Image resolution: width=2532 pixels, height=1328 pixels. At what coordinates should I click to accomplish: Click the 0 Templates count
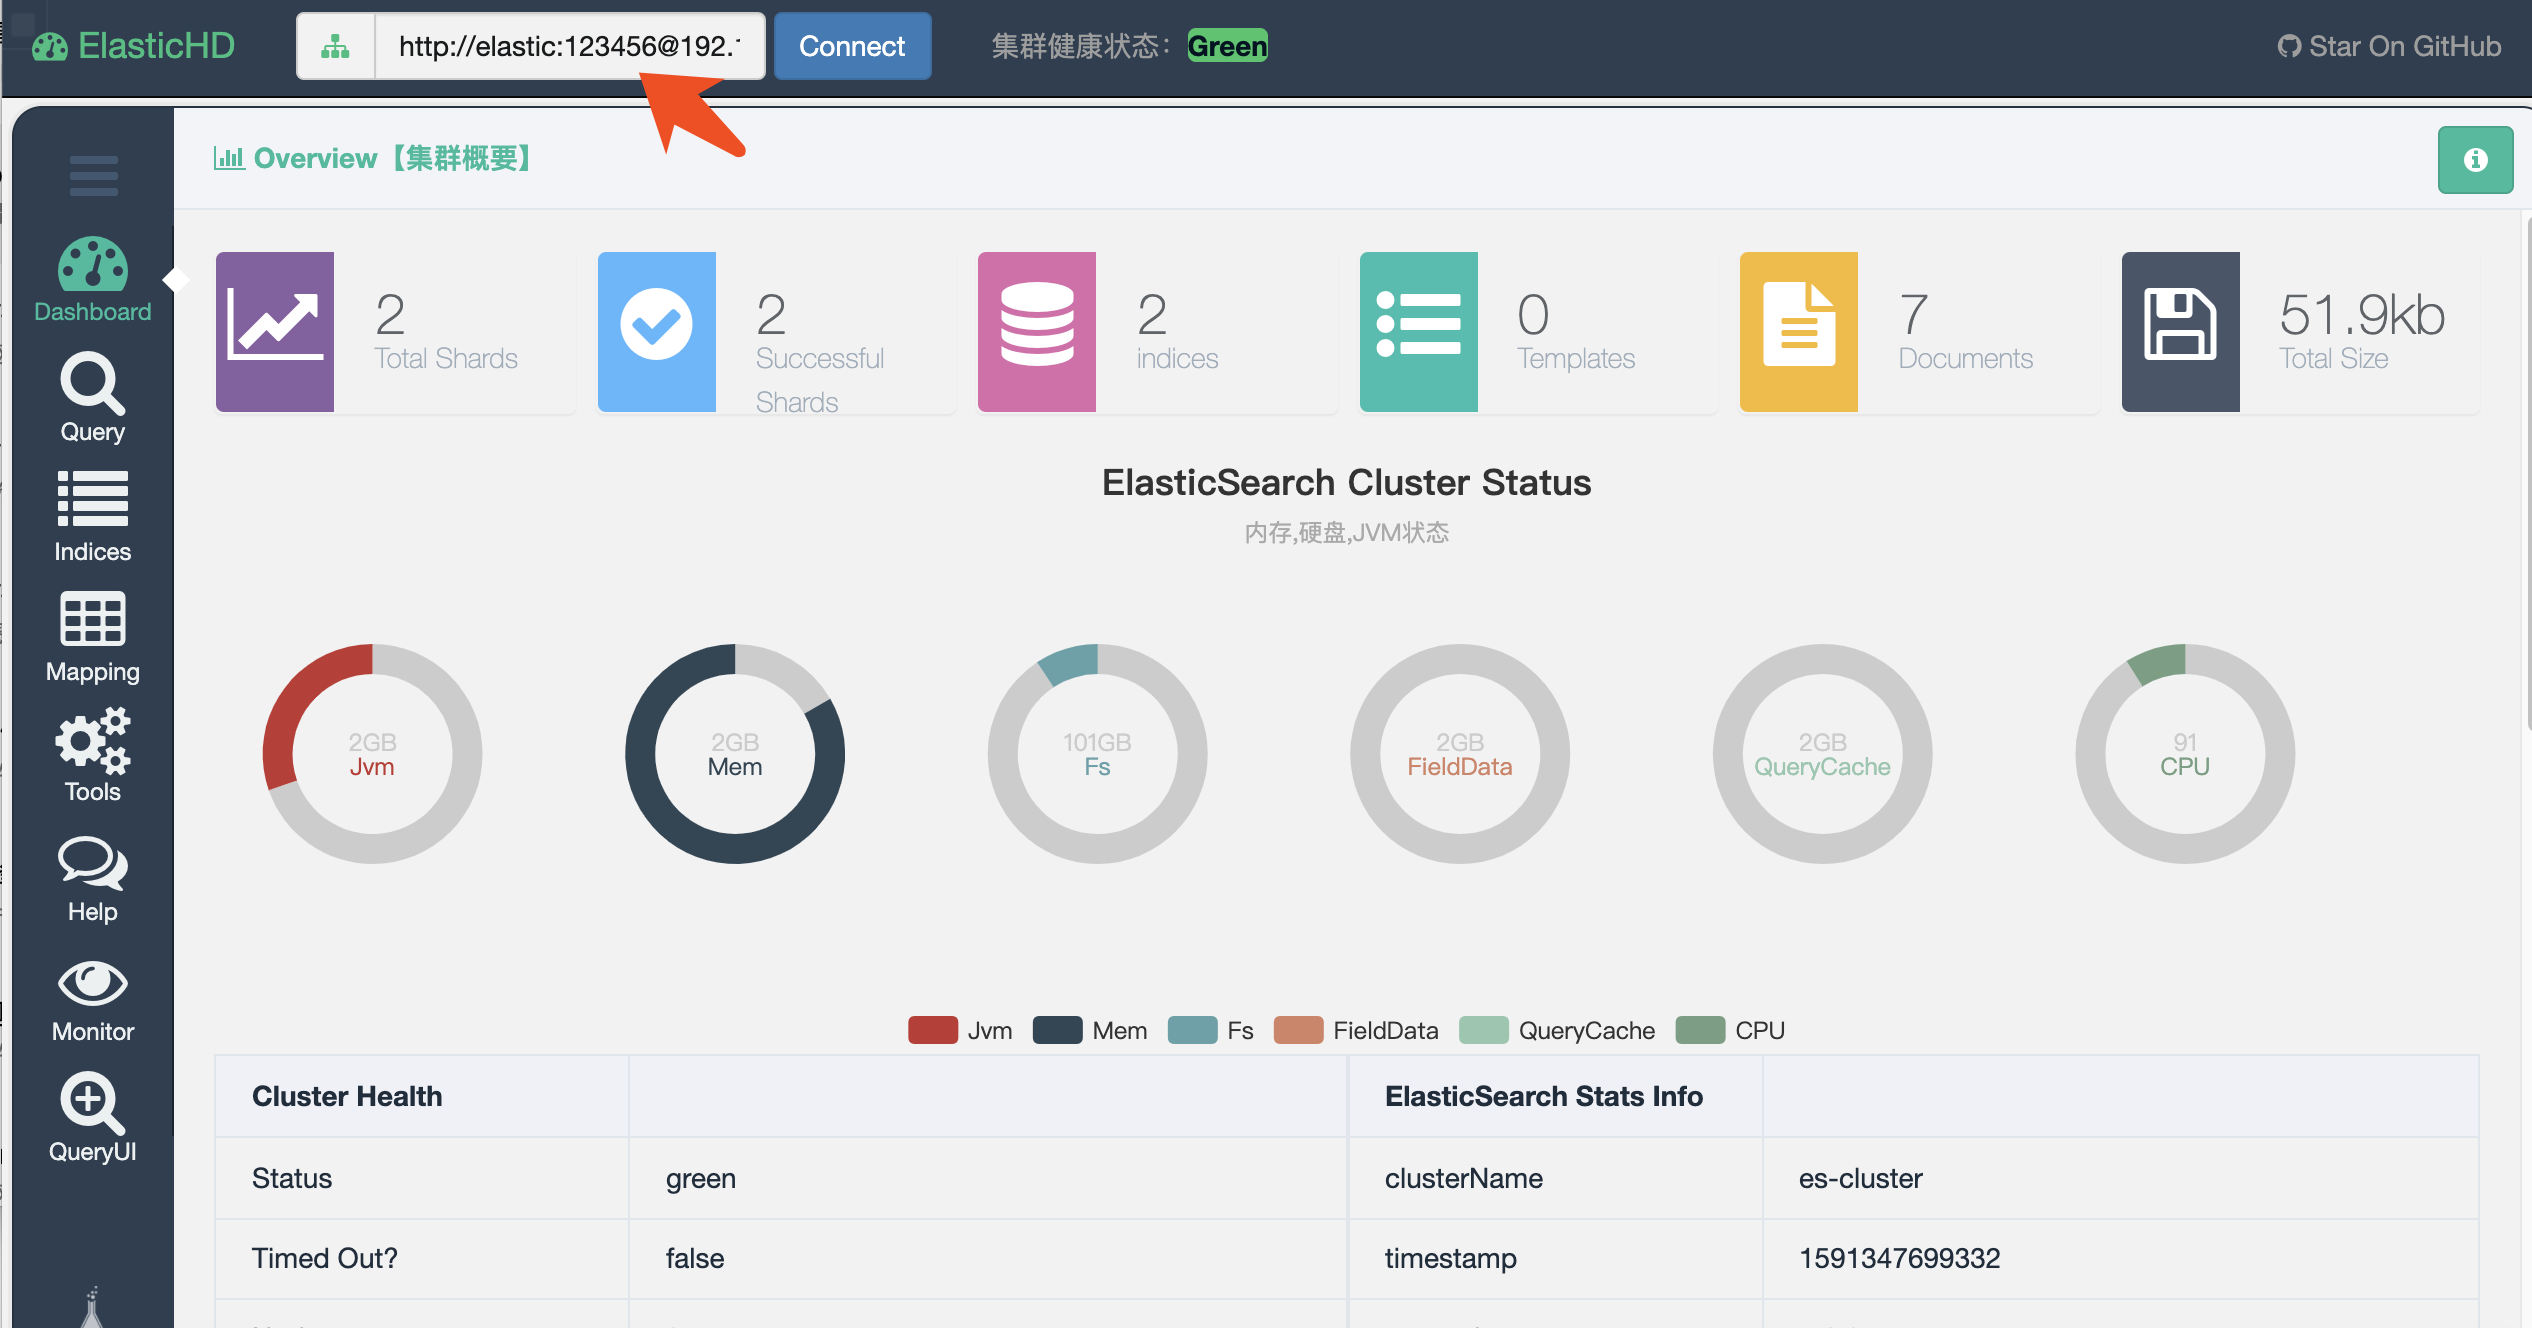tap(1533, 314)
